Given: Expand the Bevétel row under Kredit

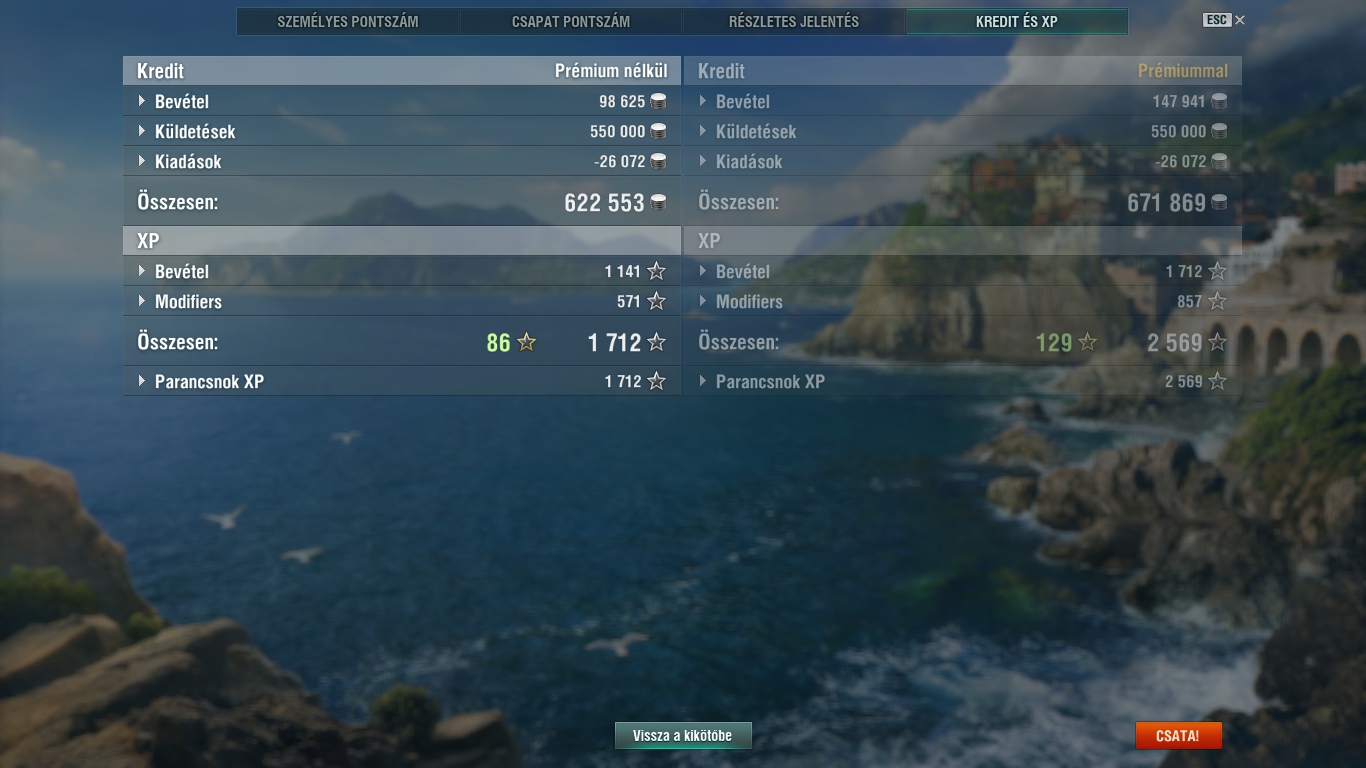Looking at the screenshot, I should click(402, 101).
